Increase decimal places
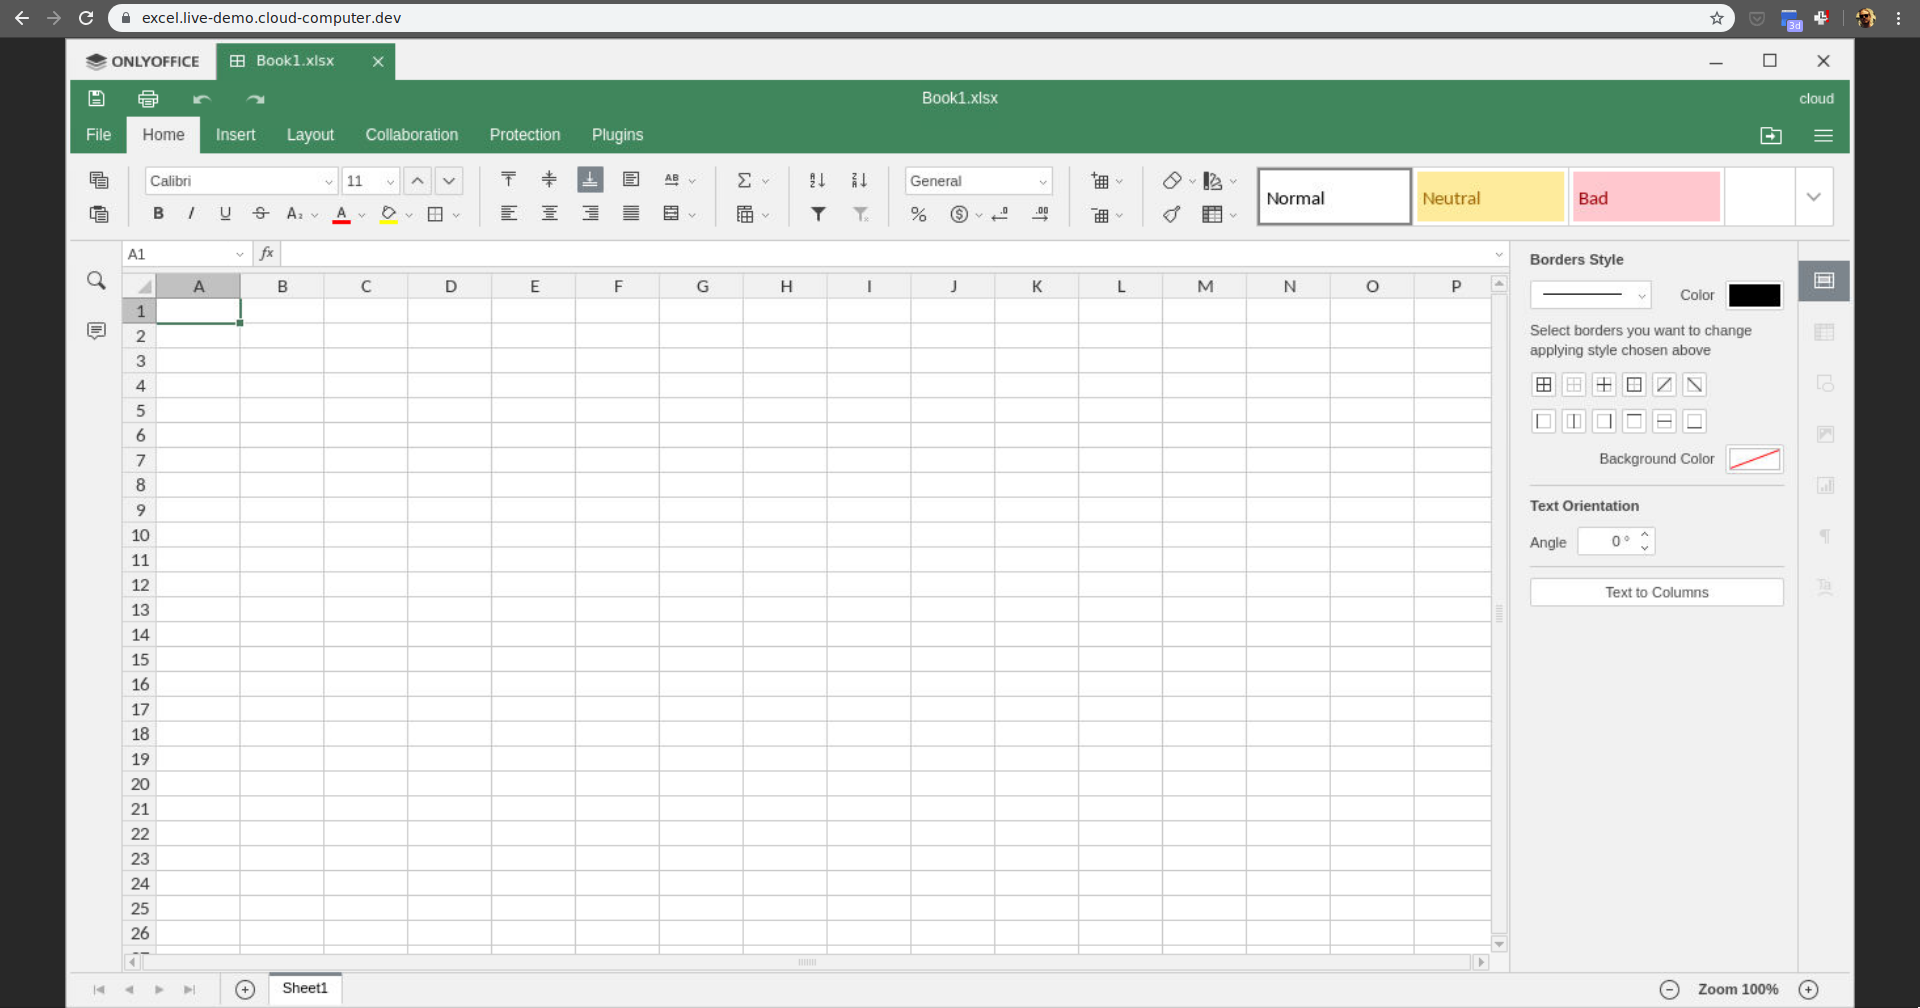This screenshot has height=1008, width=1920. pos(1041,214)
